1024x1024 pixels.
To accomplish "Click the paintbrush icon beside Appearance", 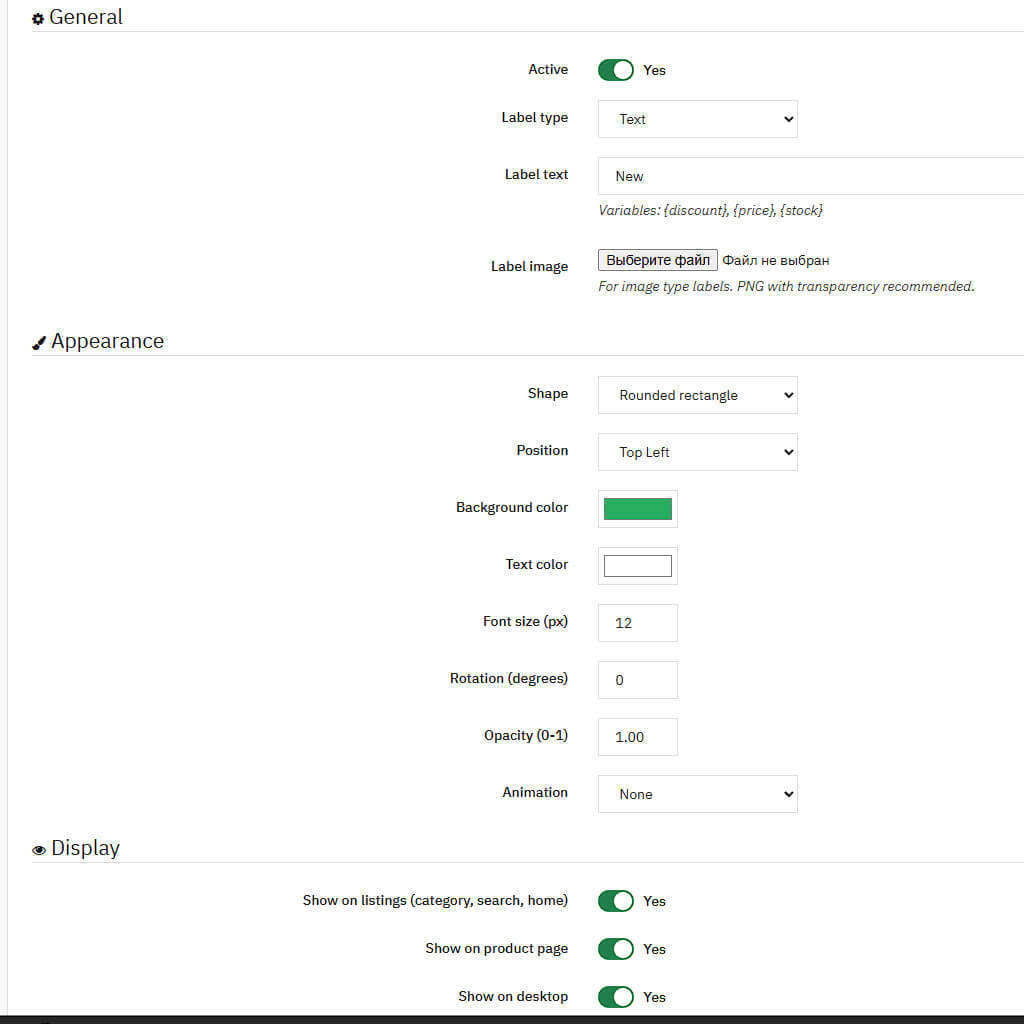I will coord(39,343).
